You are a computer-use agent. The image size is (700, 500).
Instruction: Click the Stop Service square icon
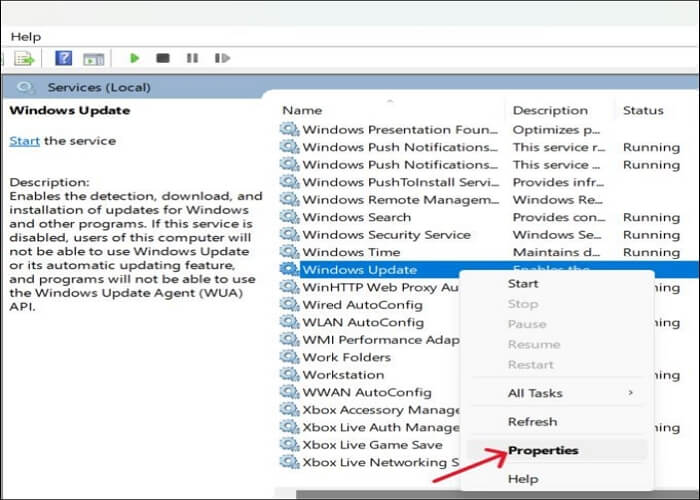(163, 59)
